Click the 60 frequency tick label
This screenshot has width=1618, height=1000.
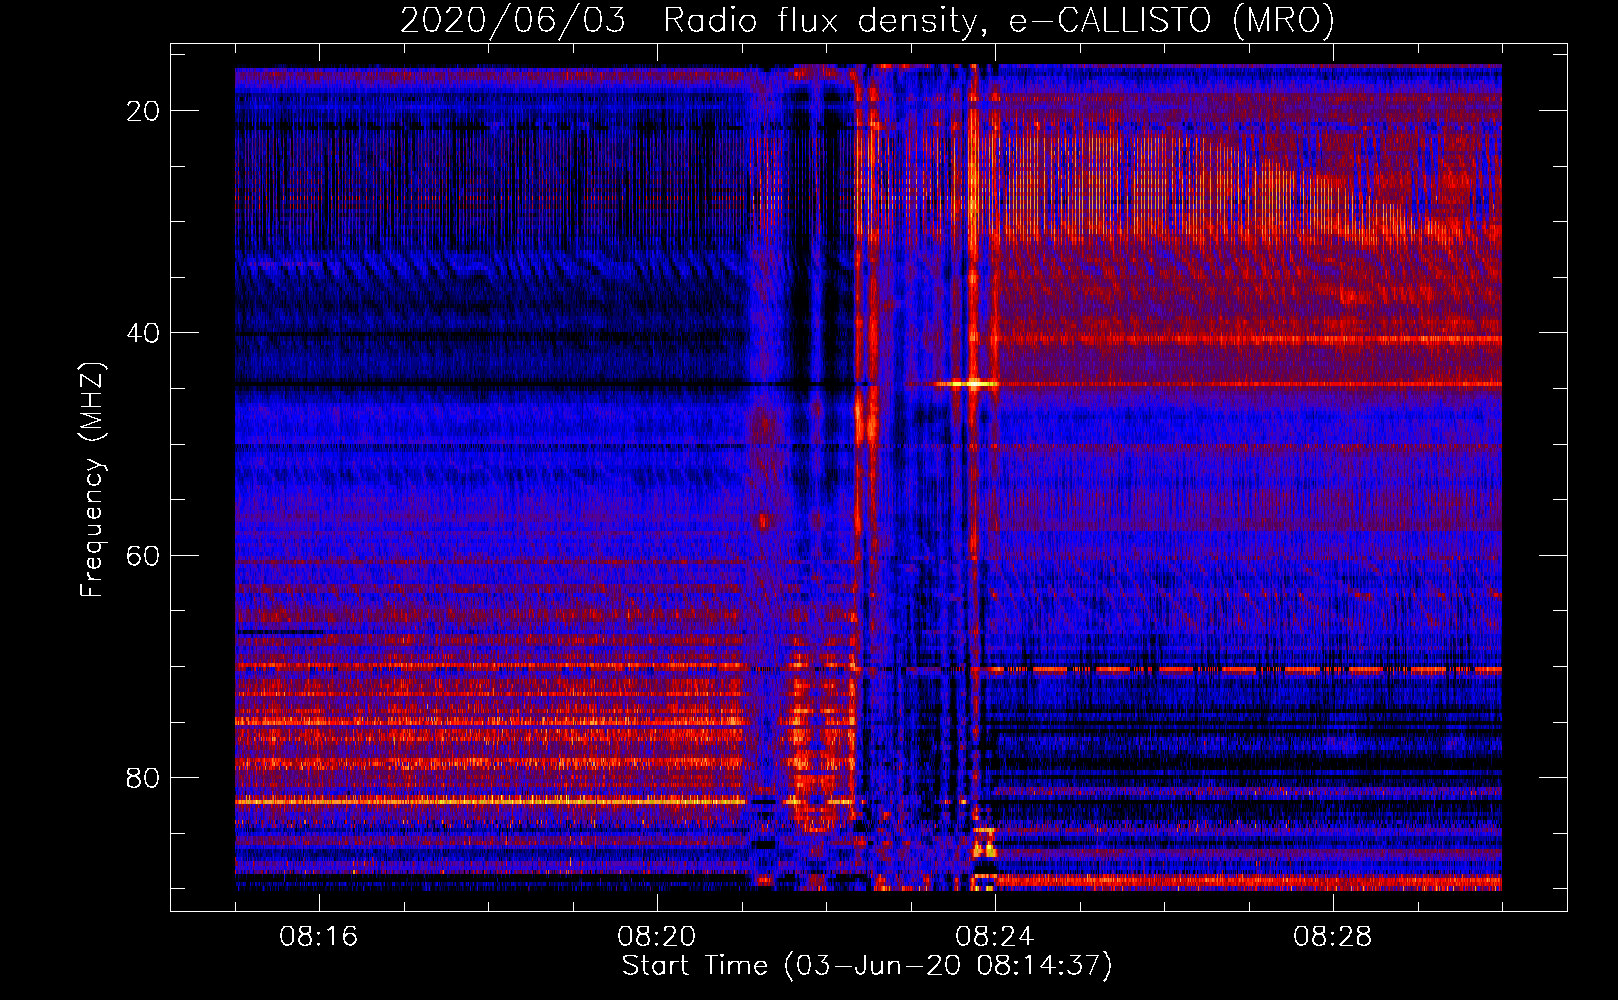coord(144,555)
